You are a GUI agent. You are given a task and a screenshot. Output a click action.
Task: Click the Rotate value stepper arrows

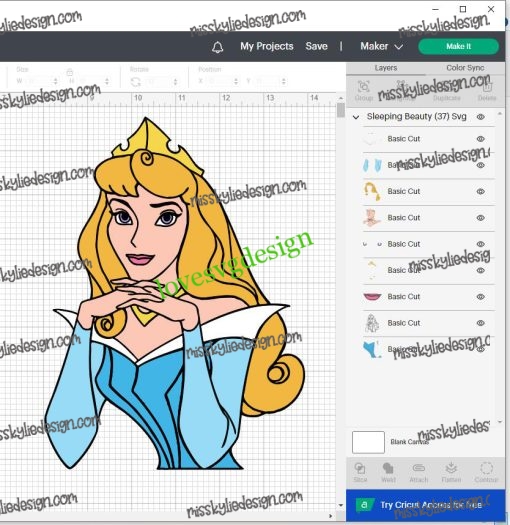click(175, 81)
